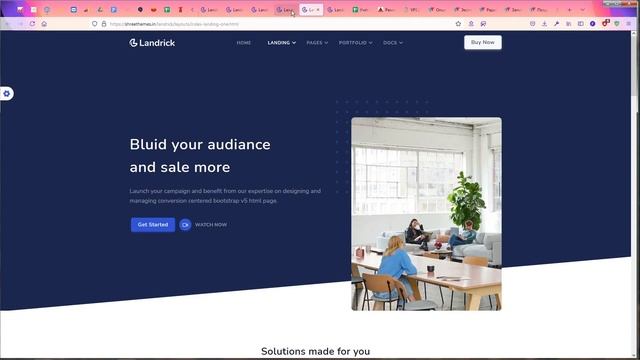Switch to the tab with red triangle favicon
The image size is (640, 360).
pyautogui.click(x=386, y=9)
